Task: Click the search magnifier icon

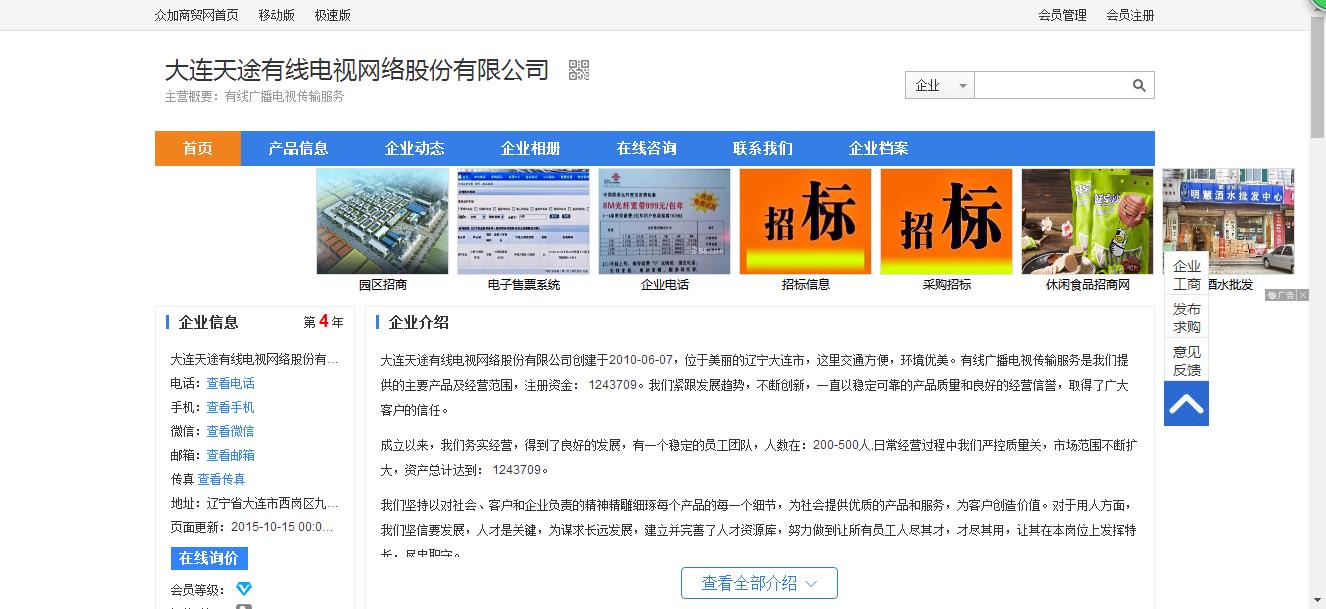Action: (1139, 86)
